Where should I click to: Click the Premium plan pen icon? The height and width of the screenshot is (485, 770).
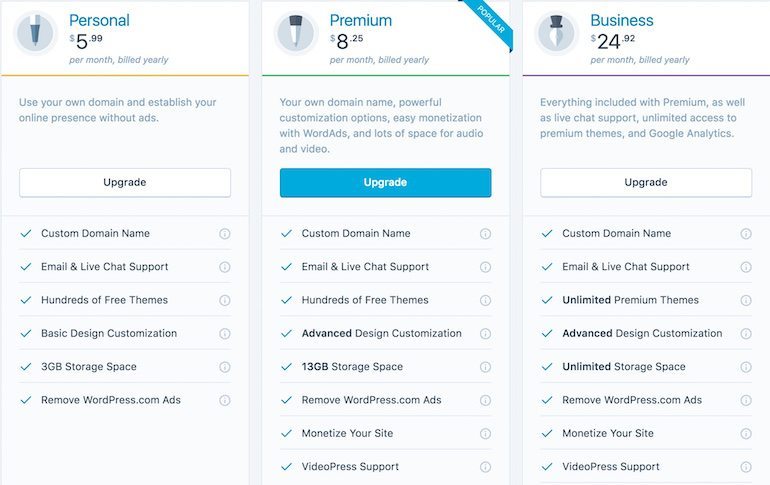[296, 33]
